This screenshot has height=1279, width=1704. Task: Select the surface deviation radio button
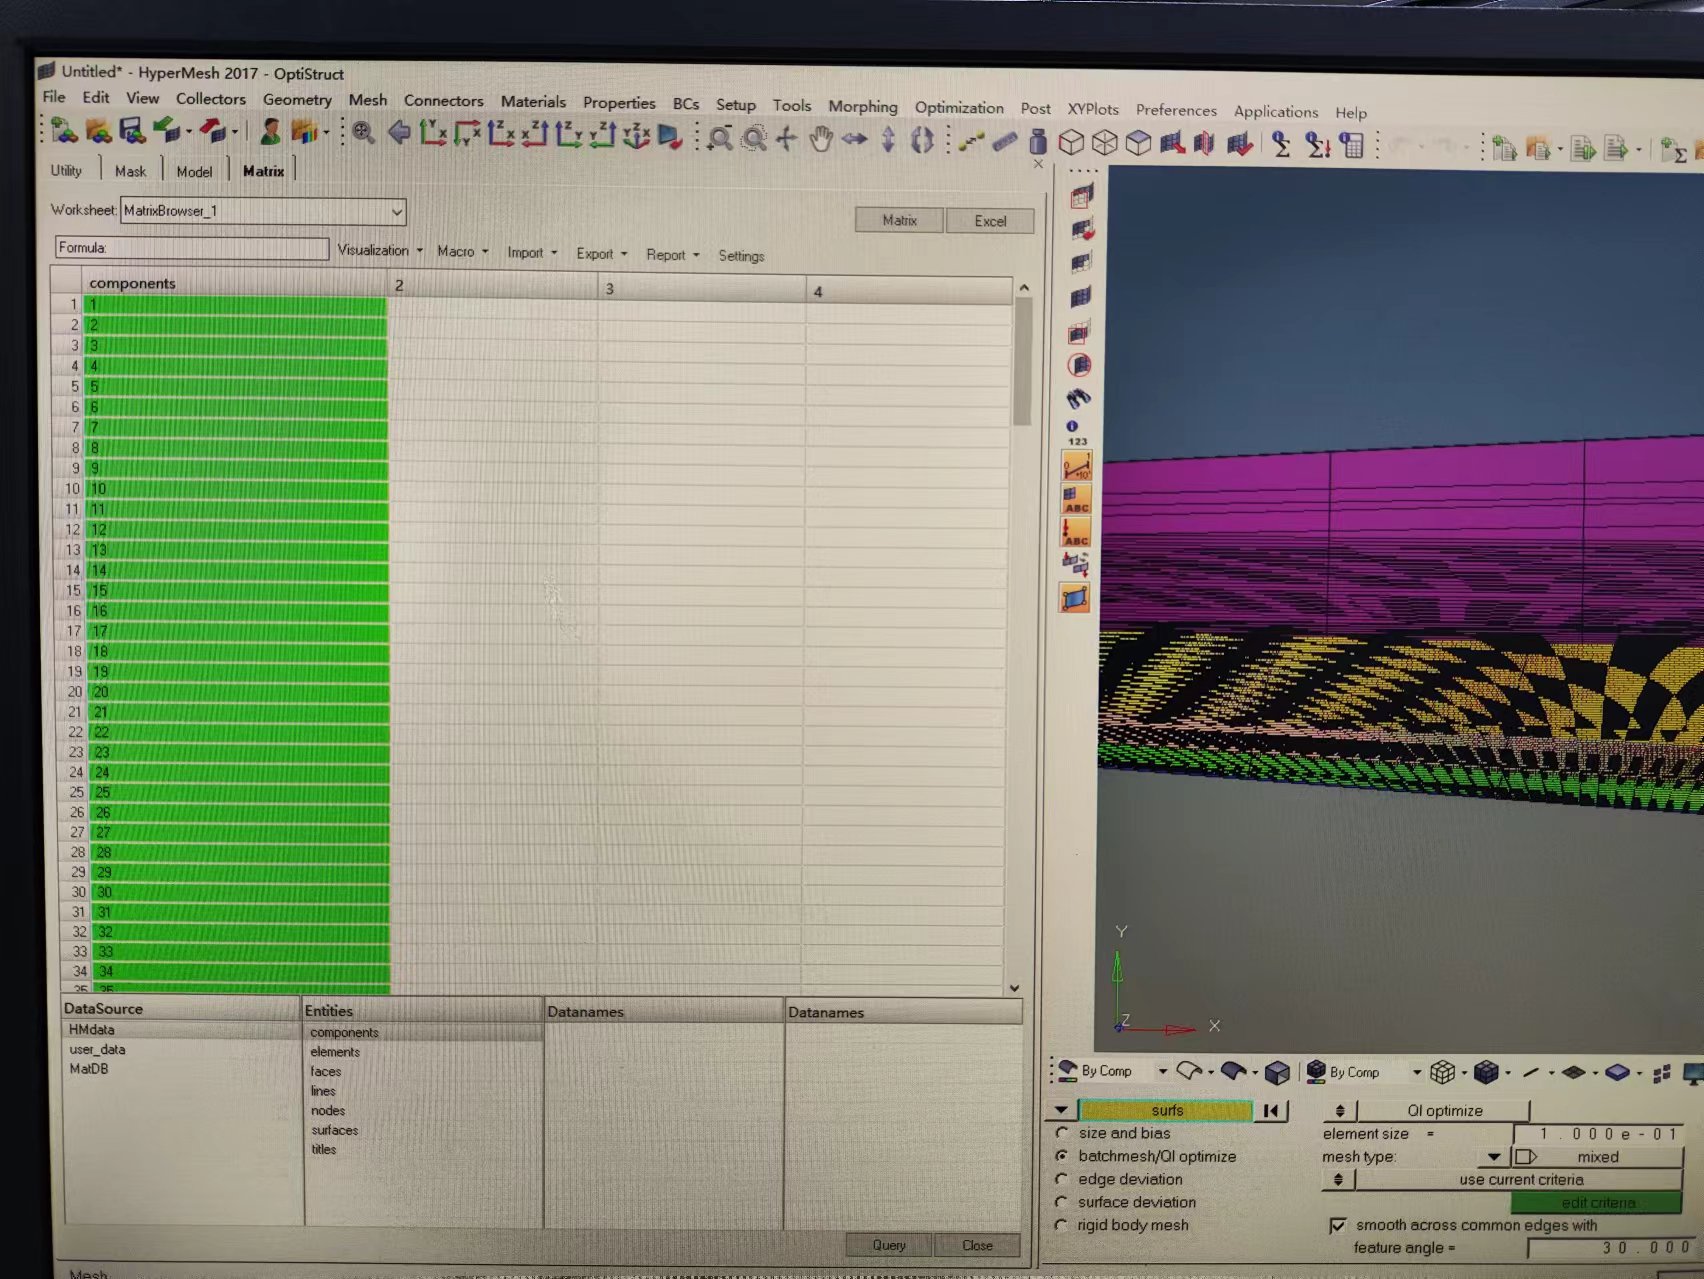1062,1201
